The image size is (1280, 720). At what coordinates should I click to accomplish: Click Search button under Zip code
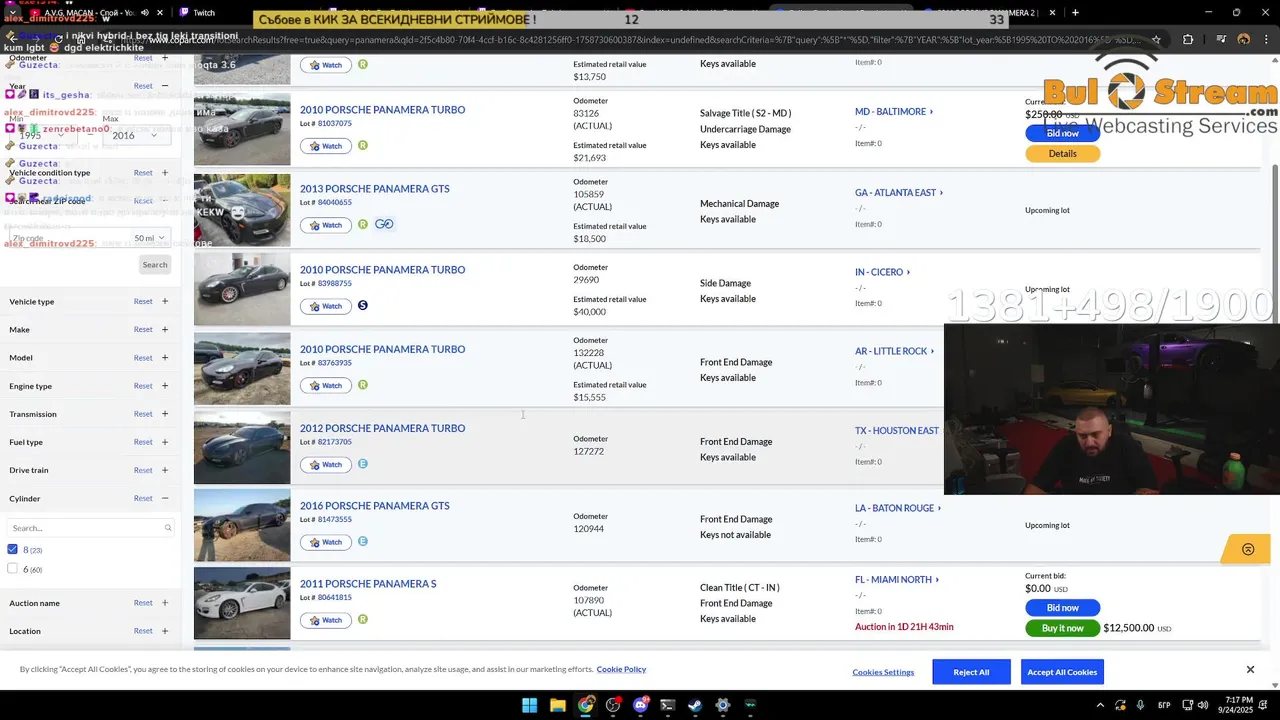coord(155,264)
